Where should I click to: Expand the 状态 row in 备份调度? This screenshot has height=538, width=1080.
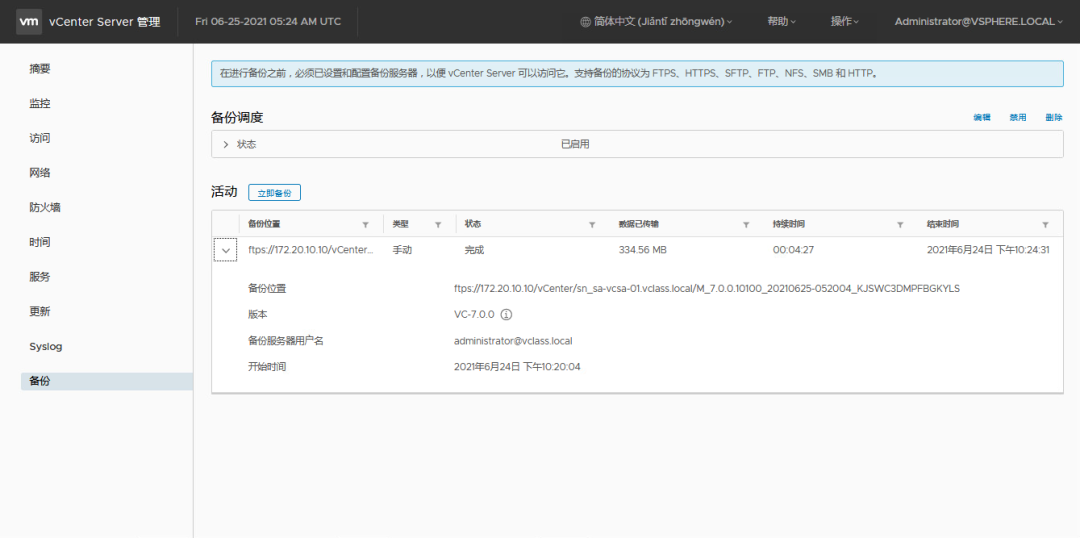[x=225, y=145]
